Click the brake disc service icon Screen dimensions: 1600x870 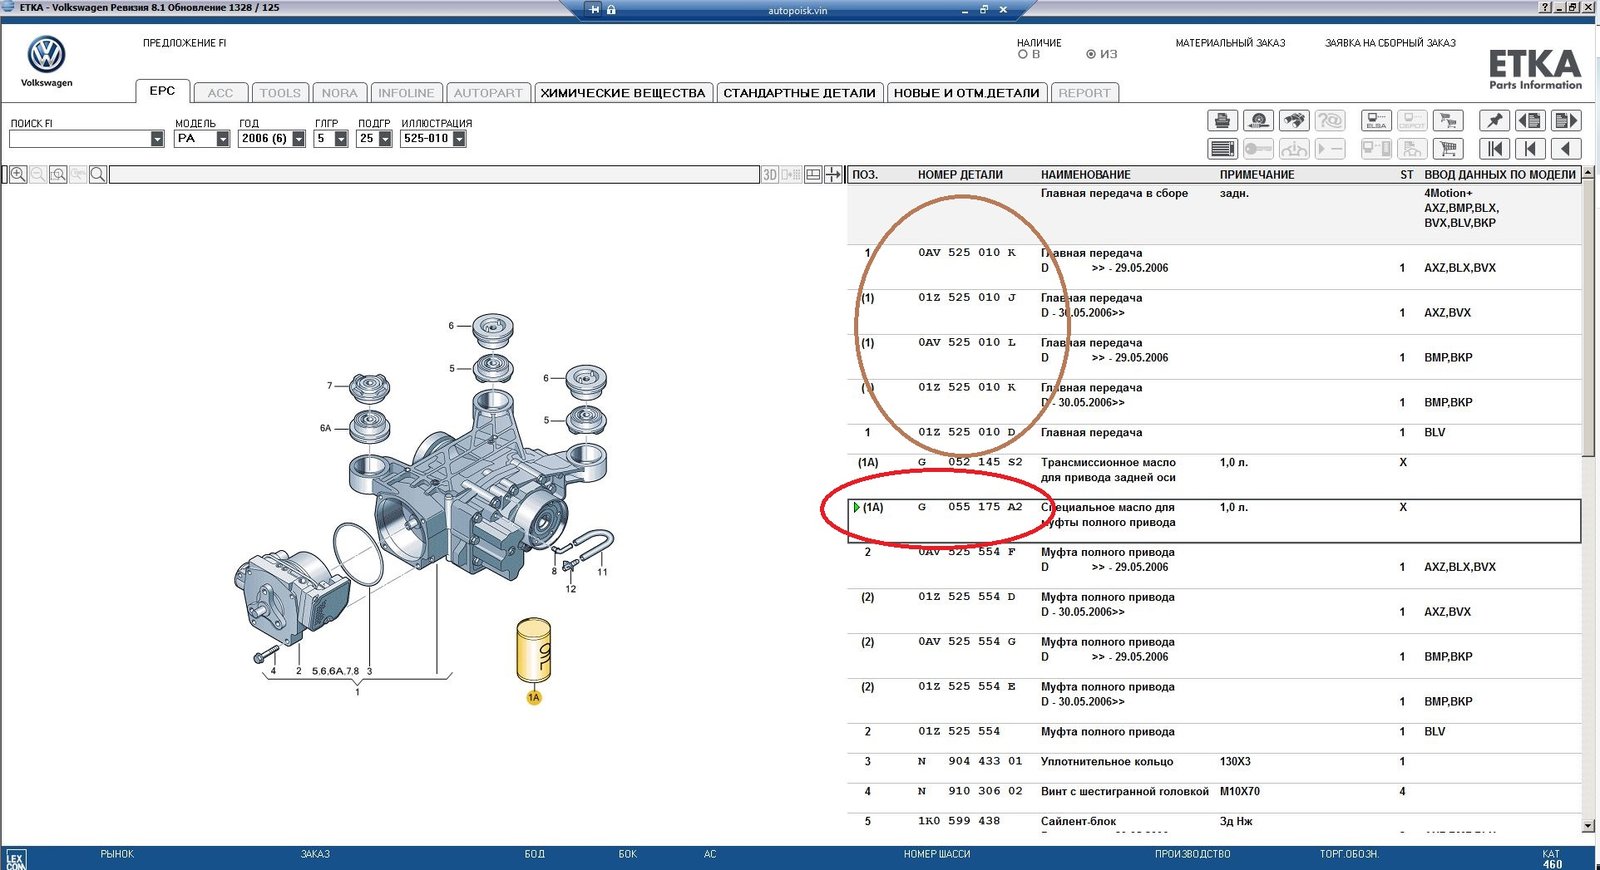click(1259, 121)
